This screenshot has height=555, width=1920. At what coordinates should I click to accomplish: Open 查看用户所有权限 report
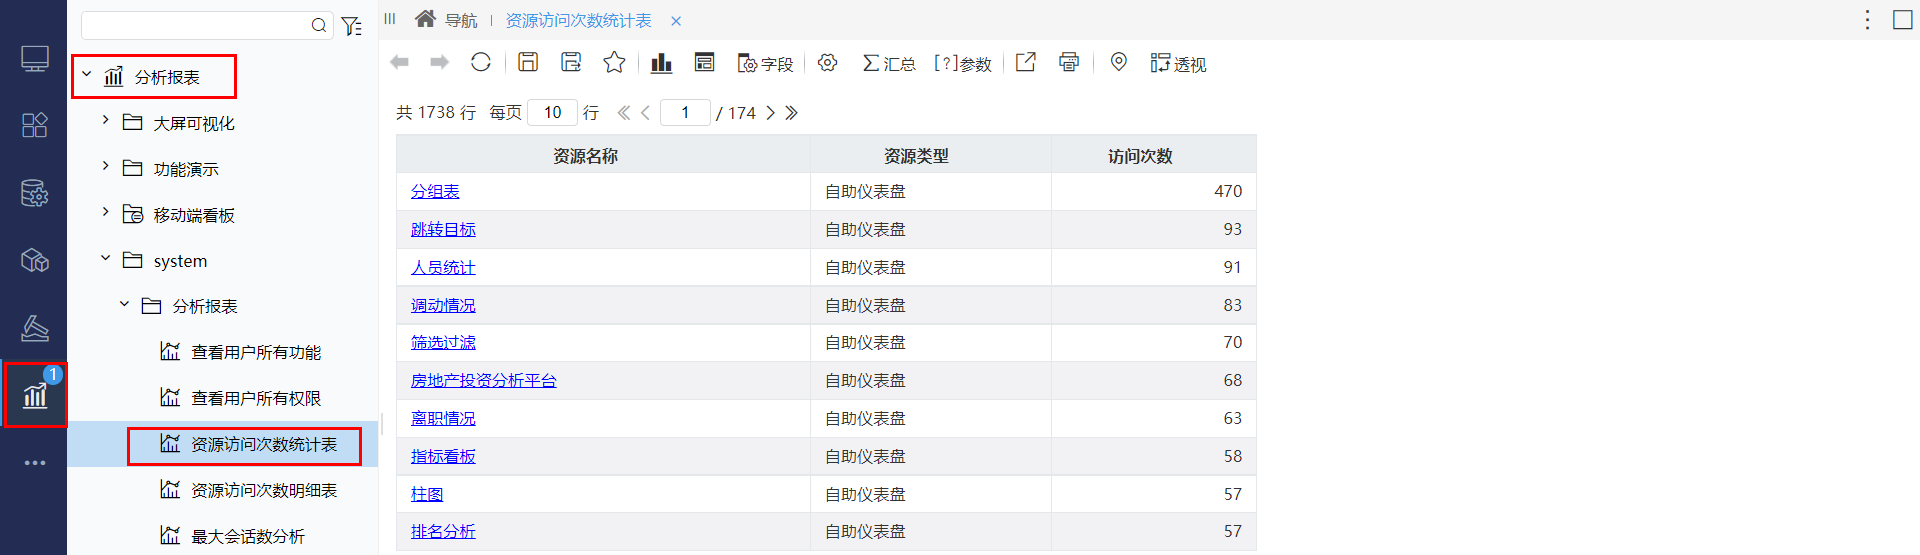256,398
